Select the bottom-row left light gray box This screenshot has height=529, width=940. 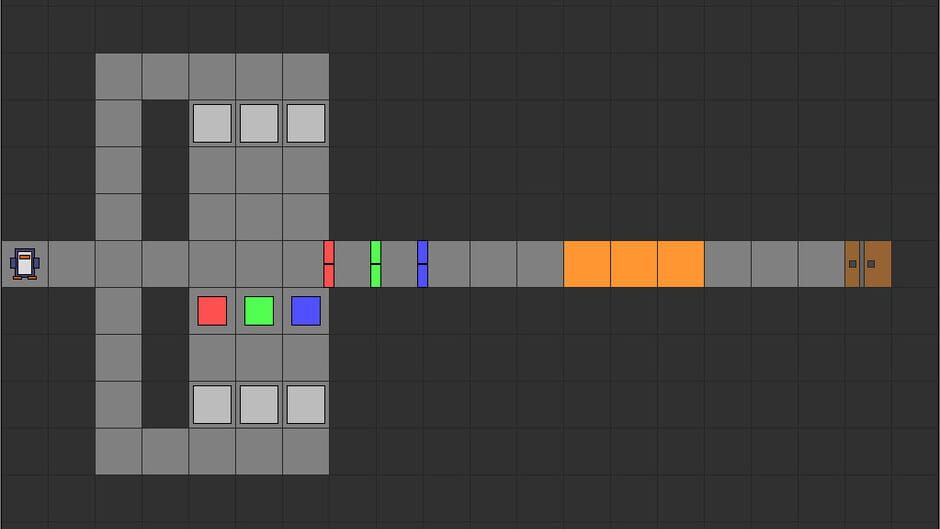coord(212,405)
